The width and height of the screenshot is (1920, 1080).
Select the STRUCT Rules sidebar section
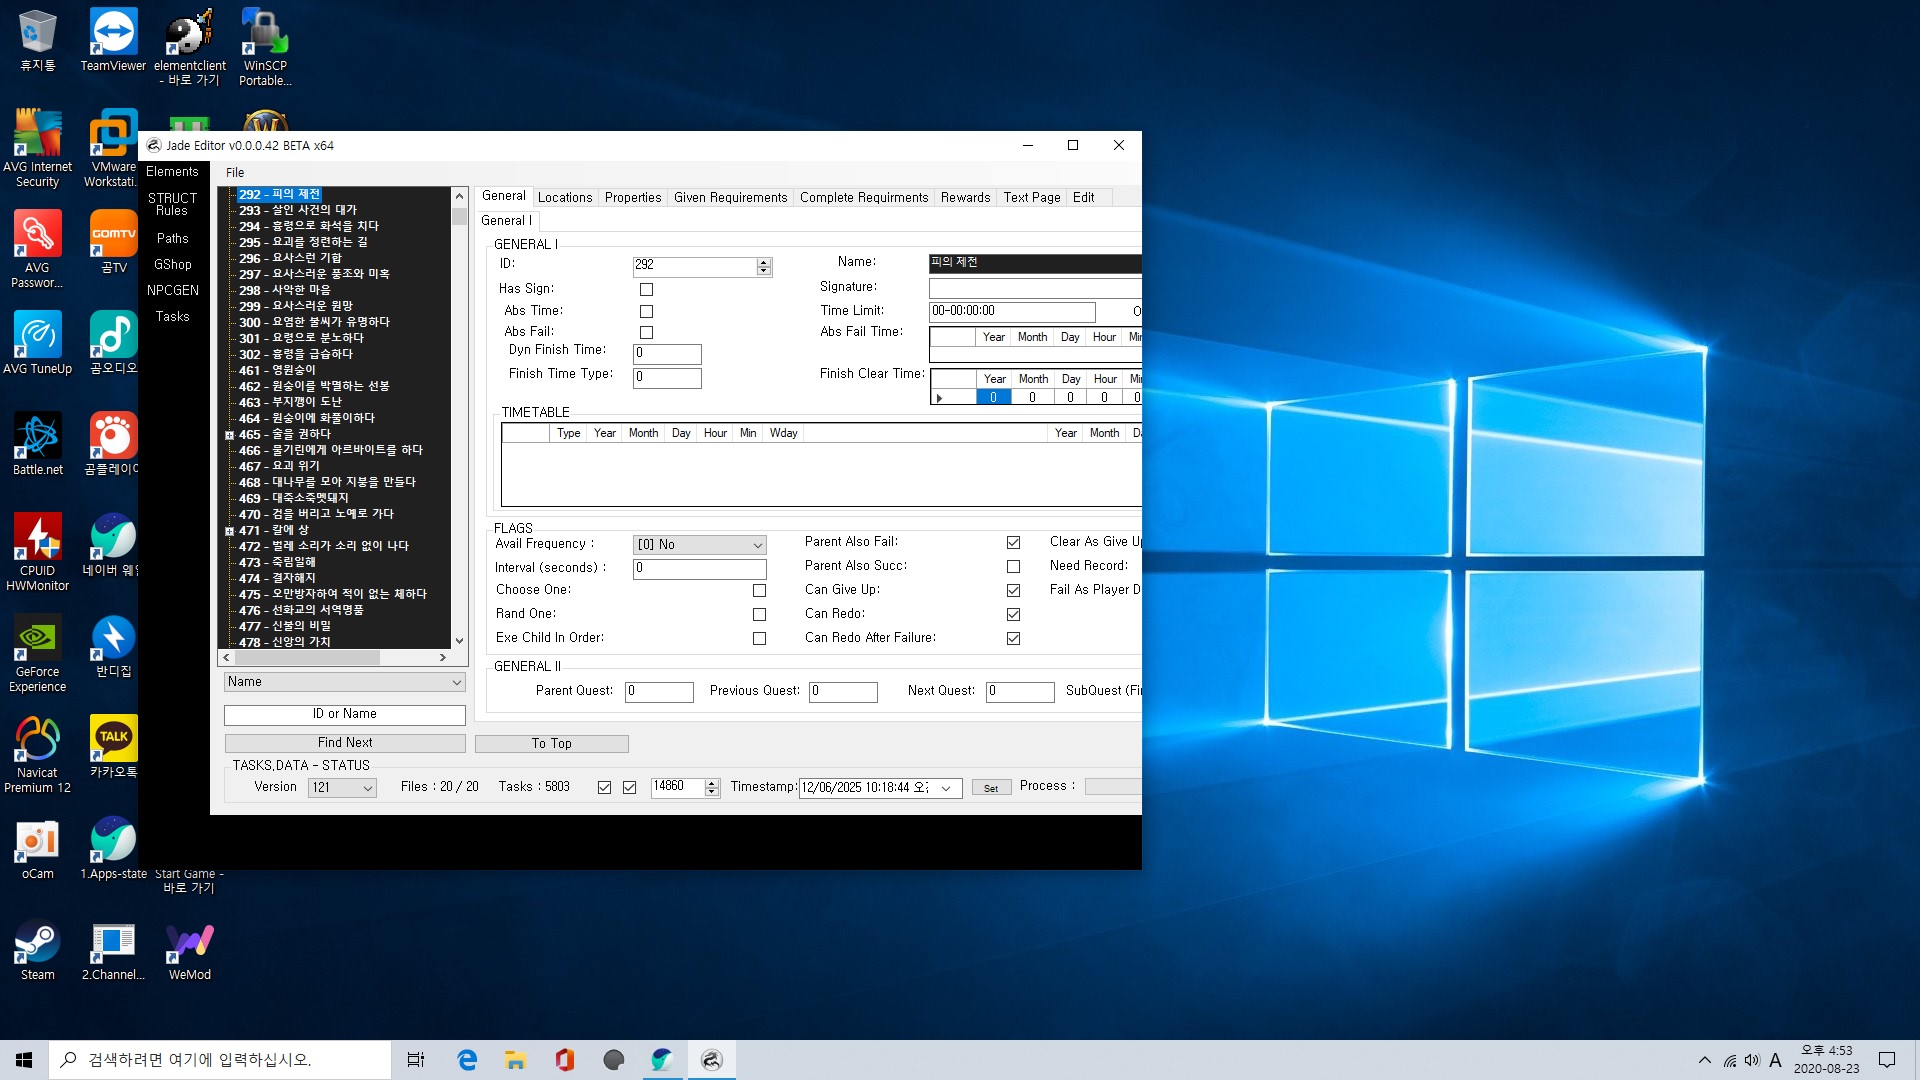(172, 204)
